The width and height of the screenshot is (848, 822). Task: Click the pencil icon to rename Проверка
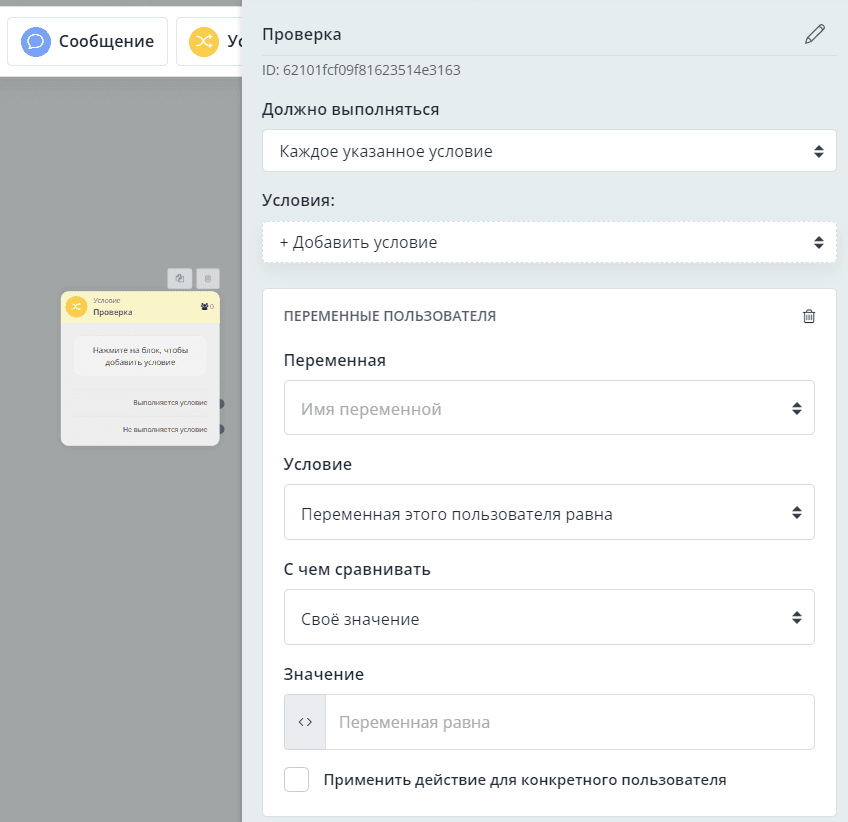tap(815, 35)
